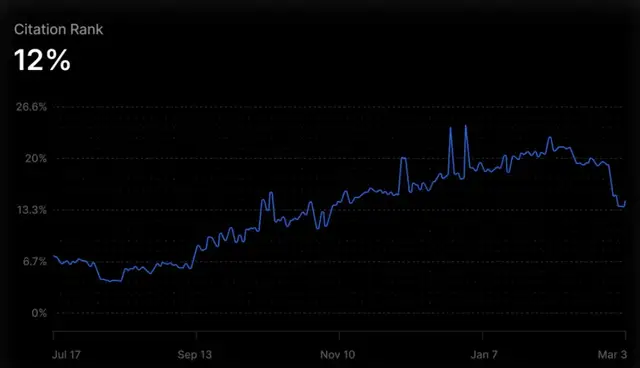
Task: Click the Jan 7 date label
Action: click(x=484, y=355)
